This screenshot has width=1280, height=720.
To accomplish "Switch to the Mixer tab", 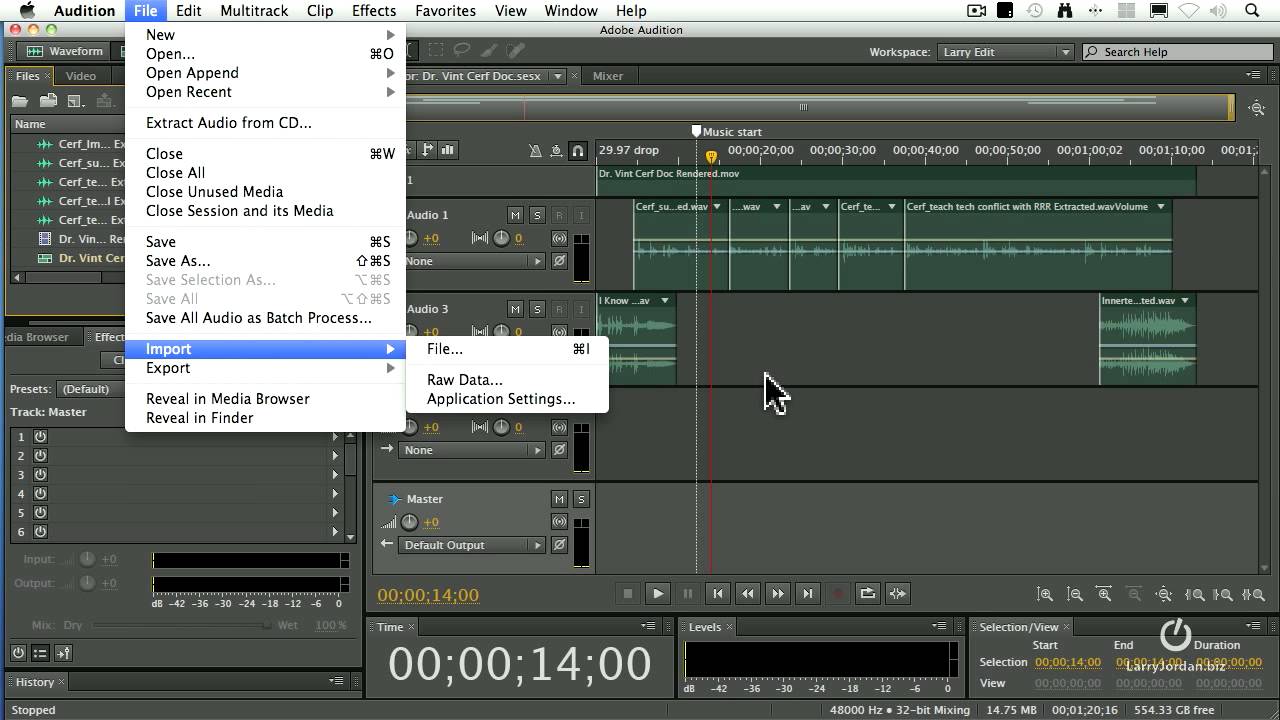I will tap(608, 76).
